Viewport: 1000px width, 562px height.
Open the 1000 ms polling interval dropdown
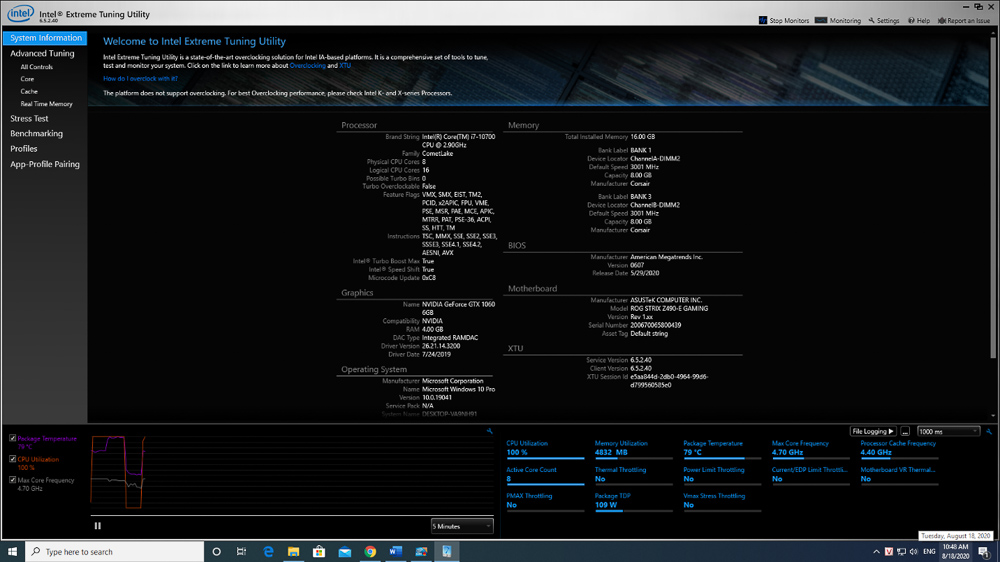click(x=948, y=432)
